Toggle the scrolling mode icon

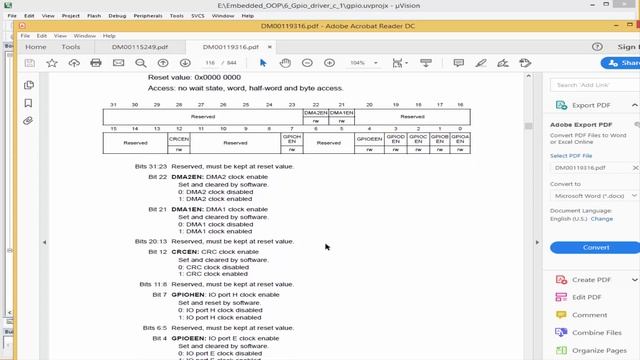click(x=426, y=63)
